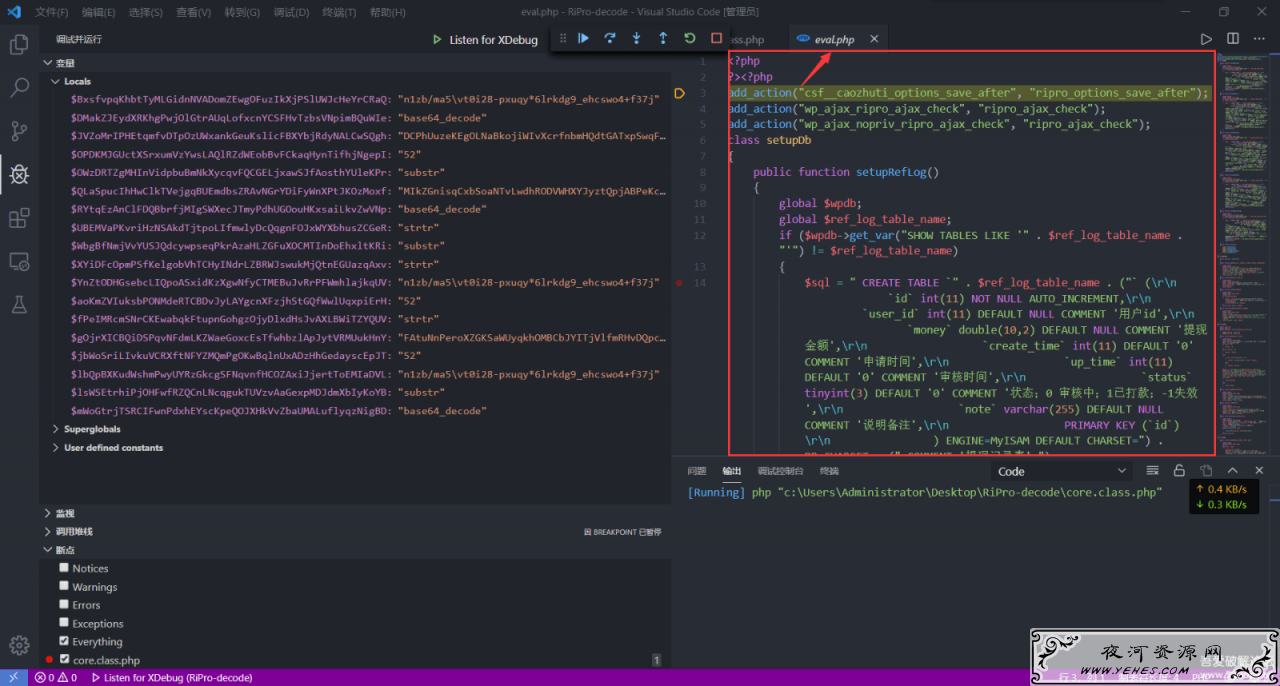Open the 终端(T) menu
The height and width of the screenshot is (686, 1280).
[339, 12]
